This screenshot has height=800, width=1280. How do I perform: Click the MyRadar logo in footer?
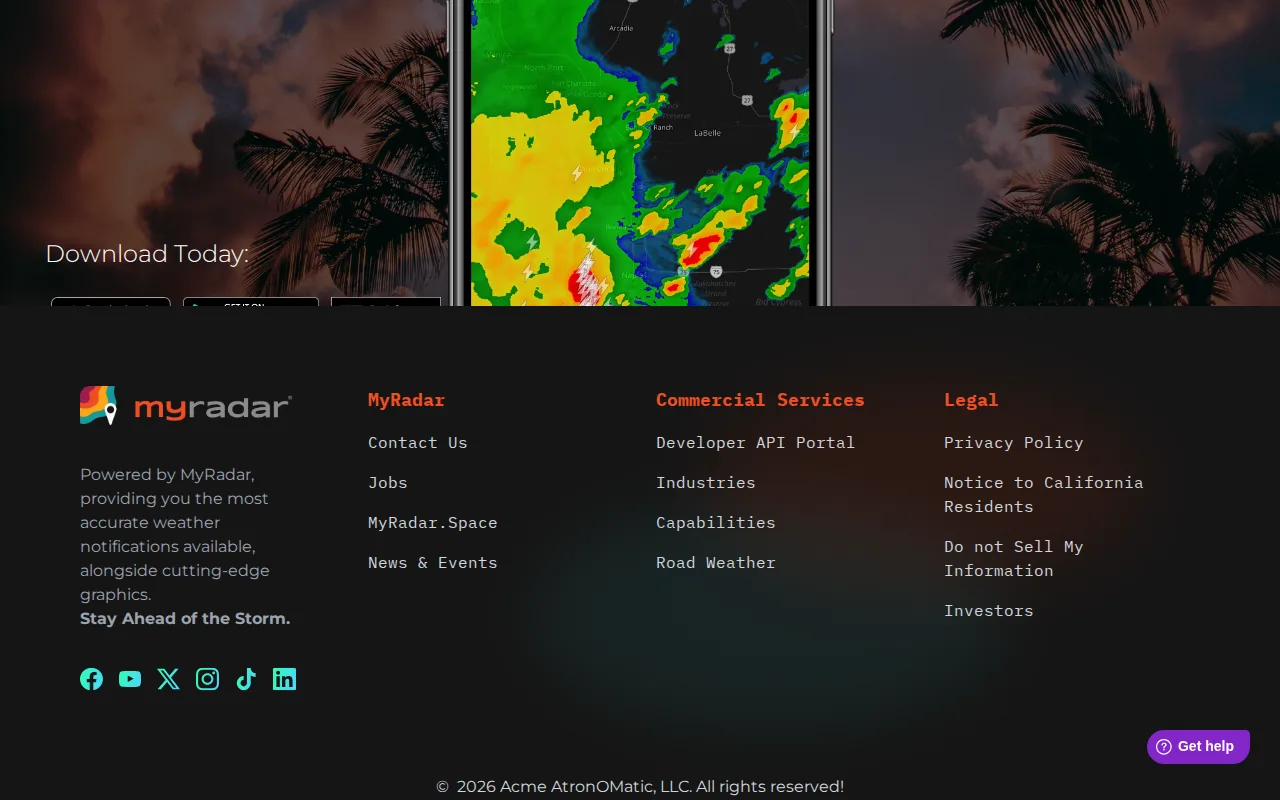coord(186,405)
